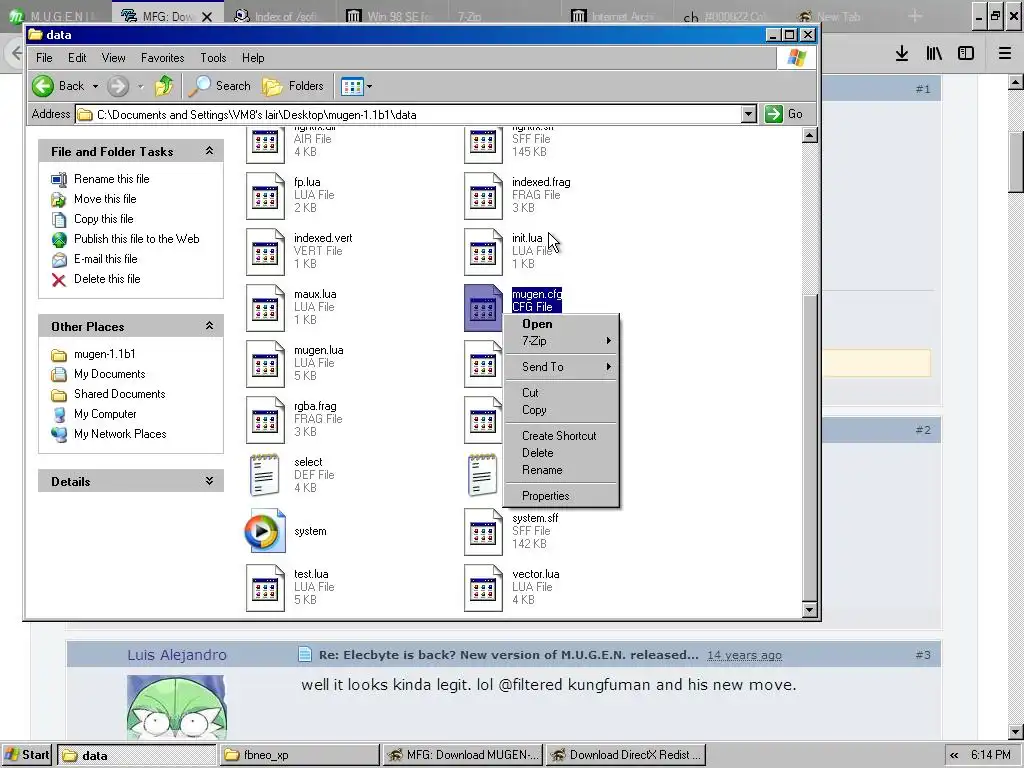Choose Copy in the context menu

pyautogui.click(x=562, y=410)
